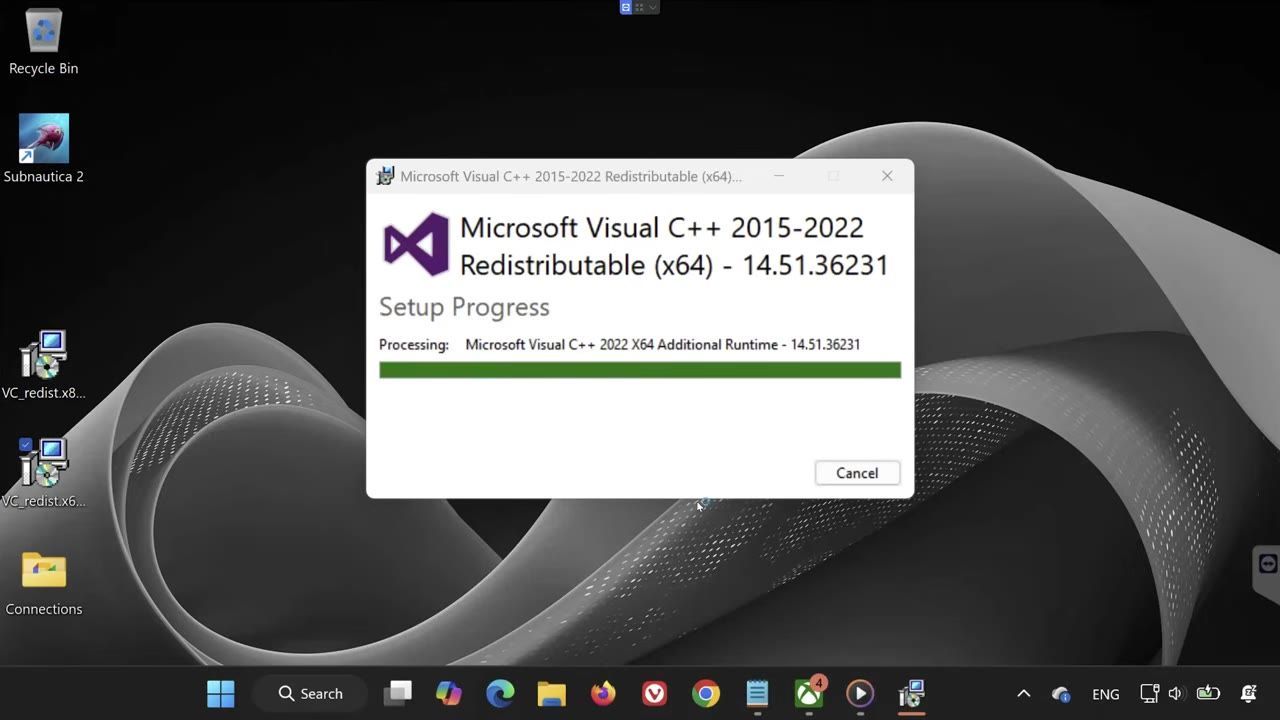Open network settings from tray icon
Image resolution: width=1280 pixels, height=720 pixels.
(x=1150, y=693)
